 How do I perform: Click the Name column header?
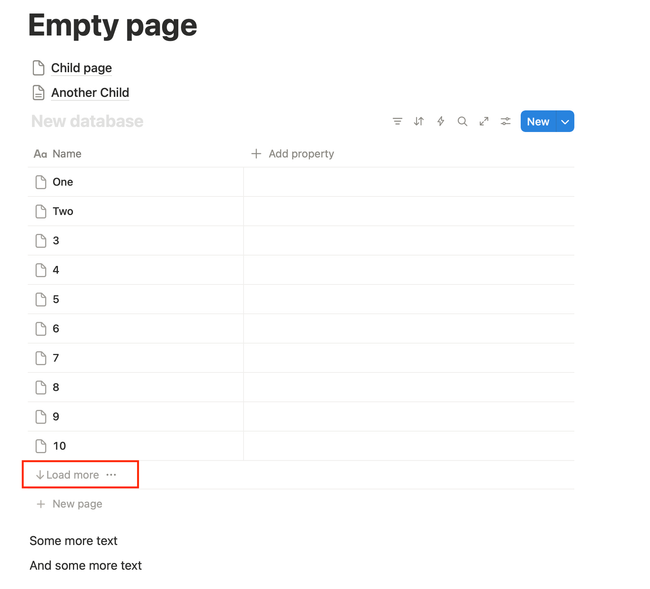pos(66,154)
